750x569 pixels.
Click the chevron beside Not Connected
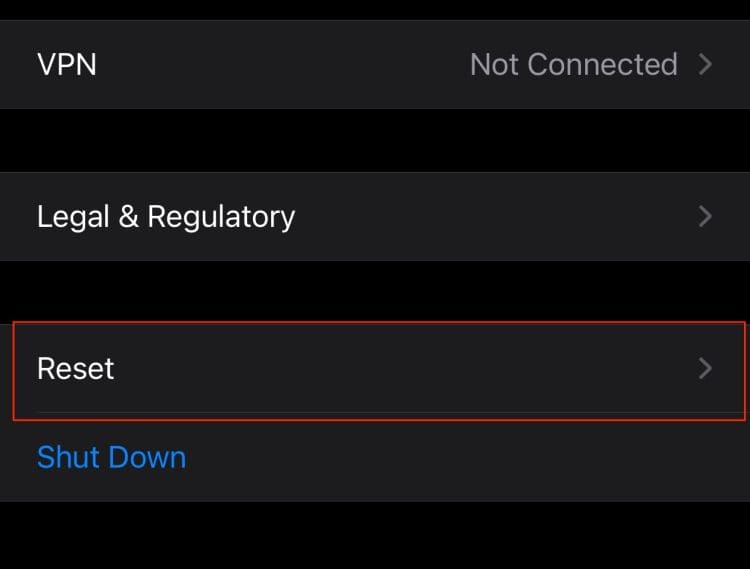tap(705, 65)
